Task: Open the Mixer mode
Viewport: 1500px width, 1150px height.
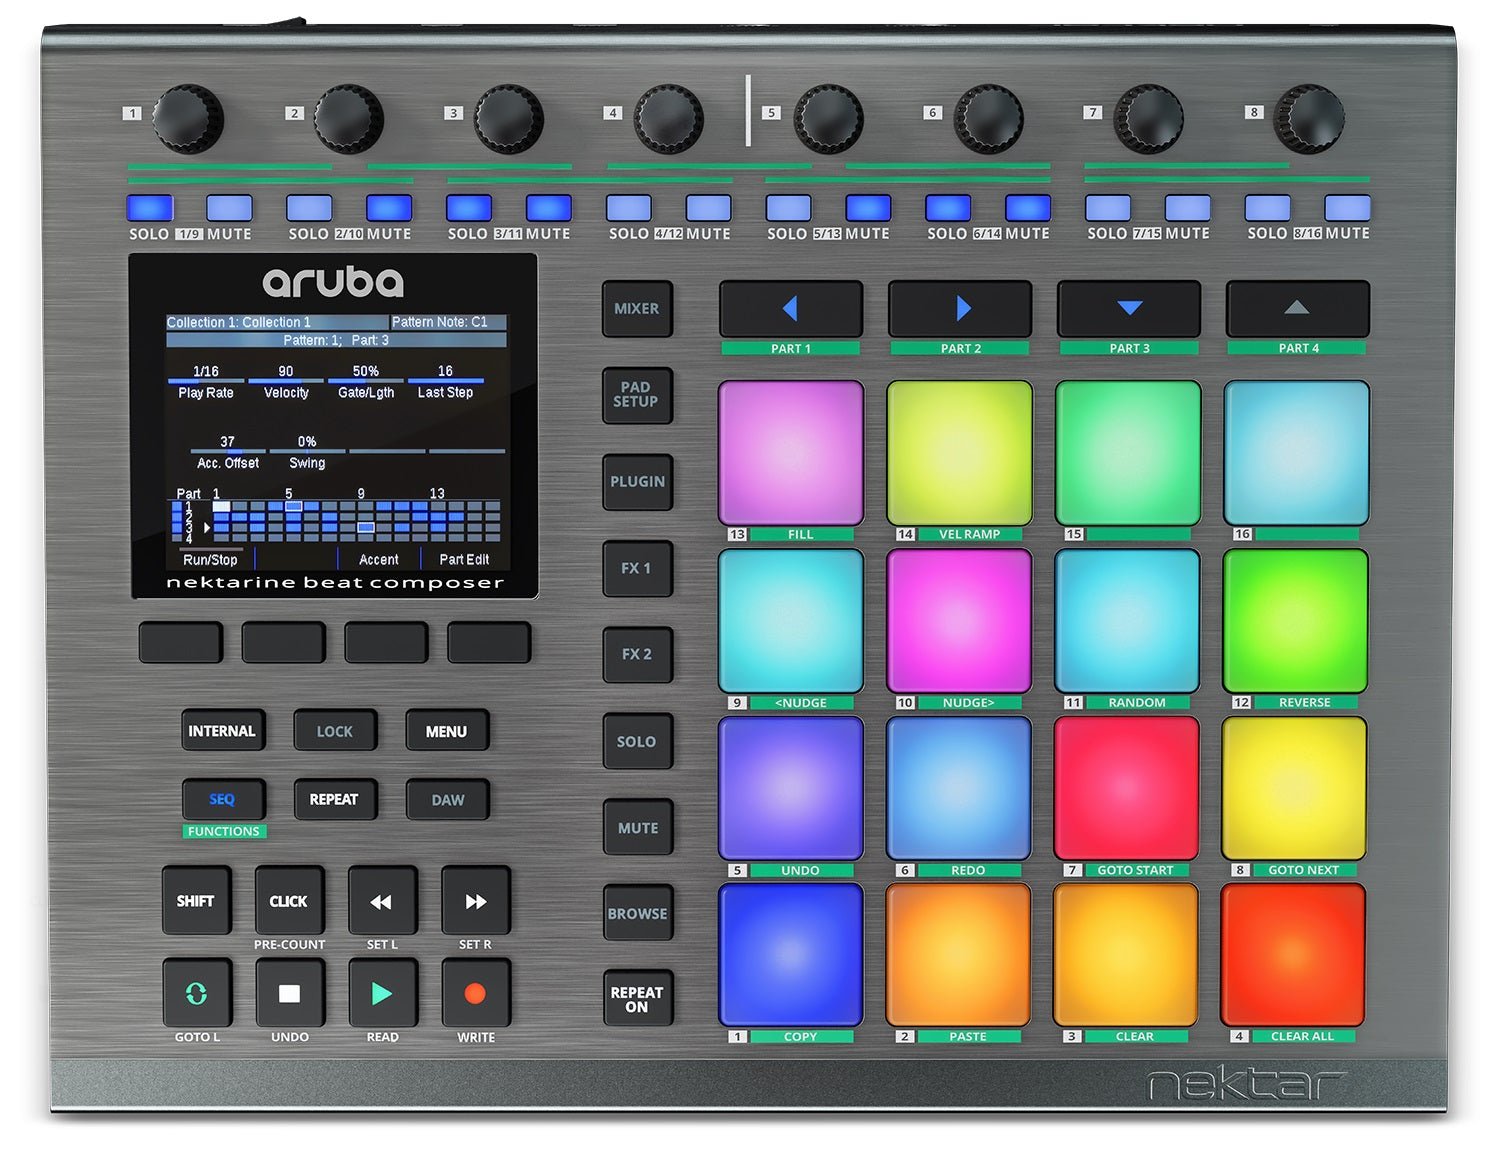Action: click(637, 309)
